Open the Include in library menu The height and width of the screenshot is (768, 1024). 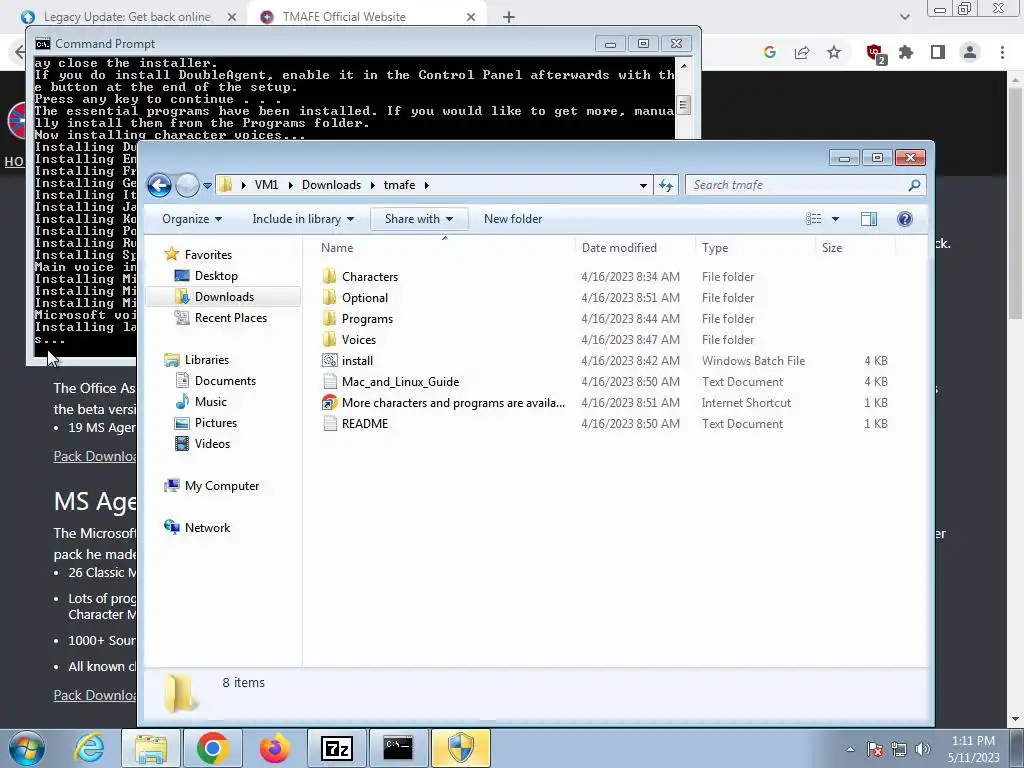tap(303, 219)
